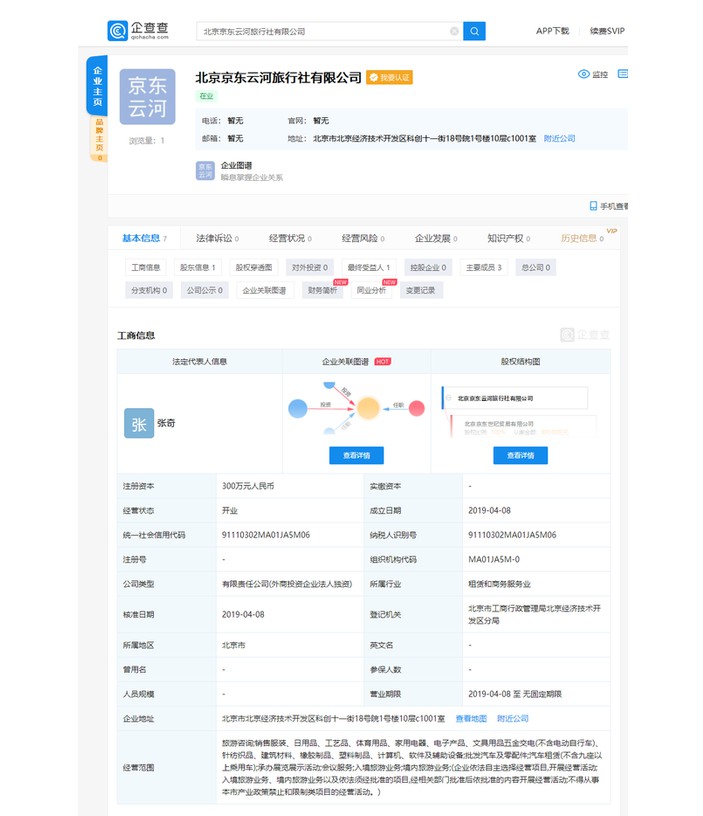Switch to 经营风险 tab
The width and height of the screenshot is (703, 816).
[363, 238]
